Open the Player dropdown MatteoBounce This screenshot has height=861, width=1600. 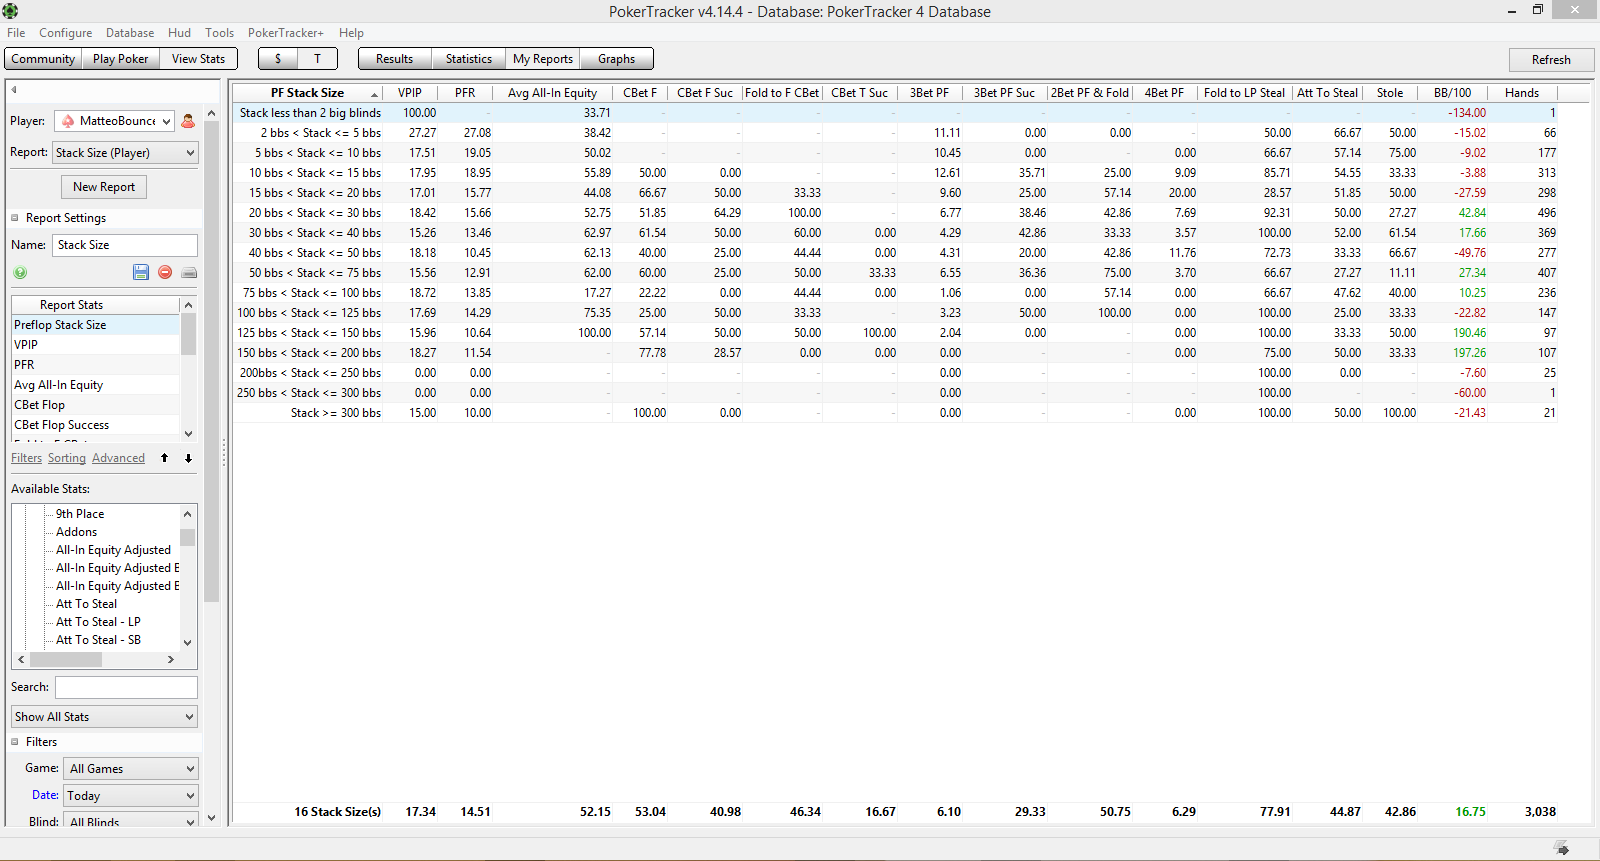pyautogui.click(x=114, y=121)
